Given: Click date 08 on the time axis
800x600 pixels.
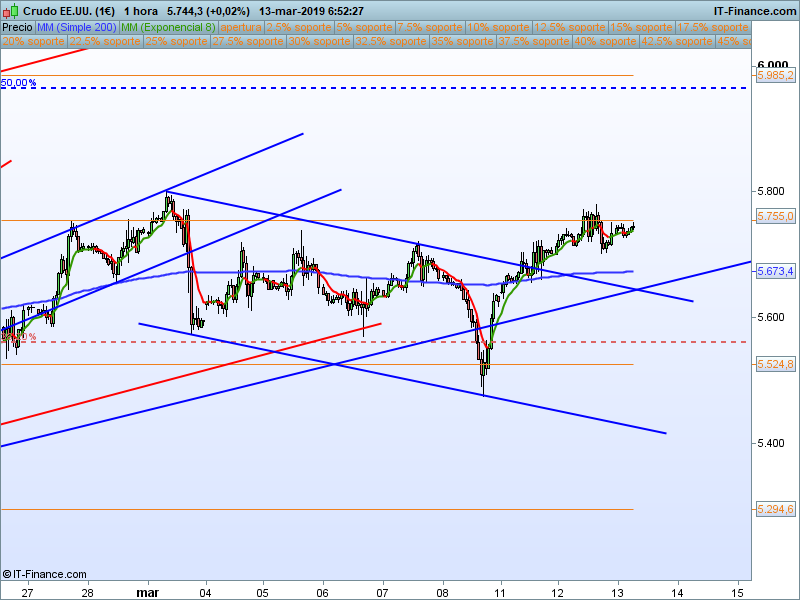Looking at the screenshot, I should (442, 592).
